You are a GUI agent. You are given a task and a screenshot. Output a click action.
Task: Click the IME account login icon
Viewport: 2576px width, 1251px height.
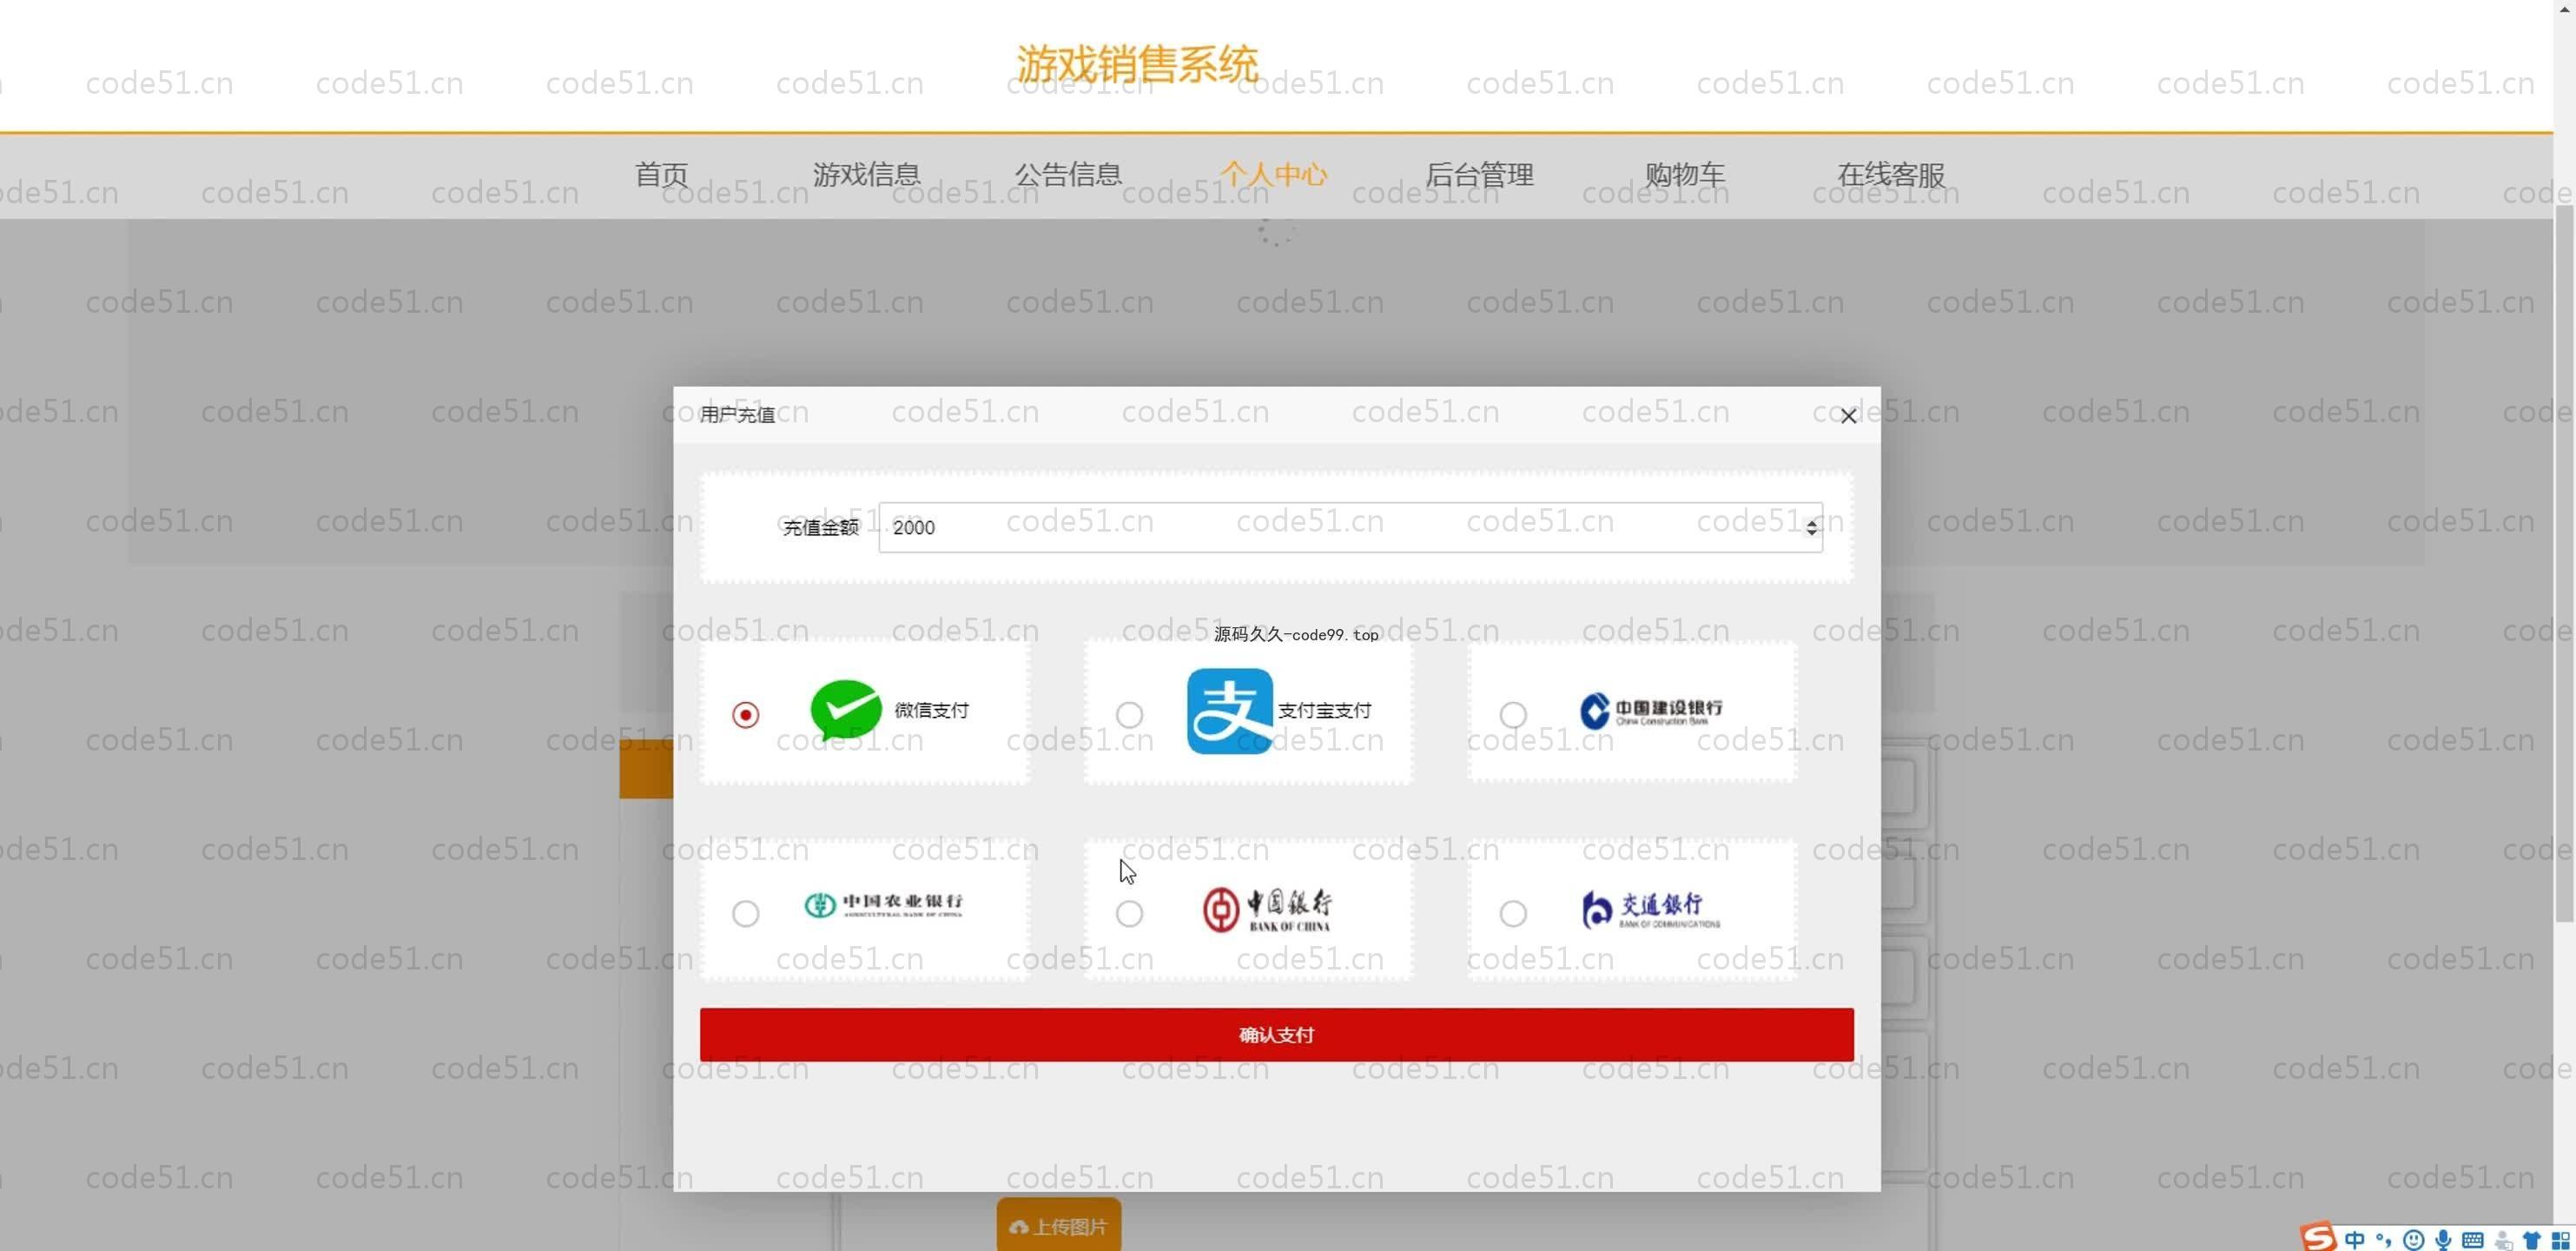pyautogui.click(x=2503, y=1240)
